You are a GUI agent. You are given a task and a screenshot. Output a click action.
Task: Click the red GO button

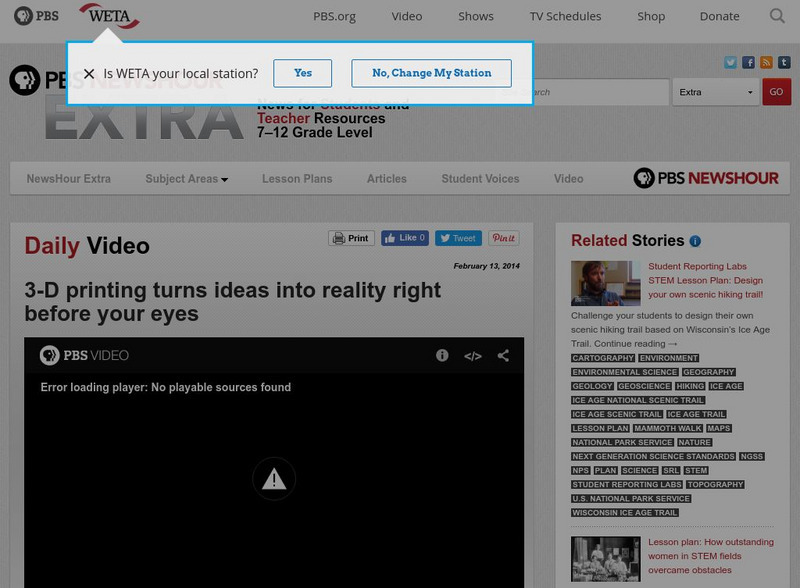pos(777,92)
